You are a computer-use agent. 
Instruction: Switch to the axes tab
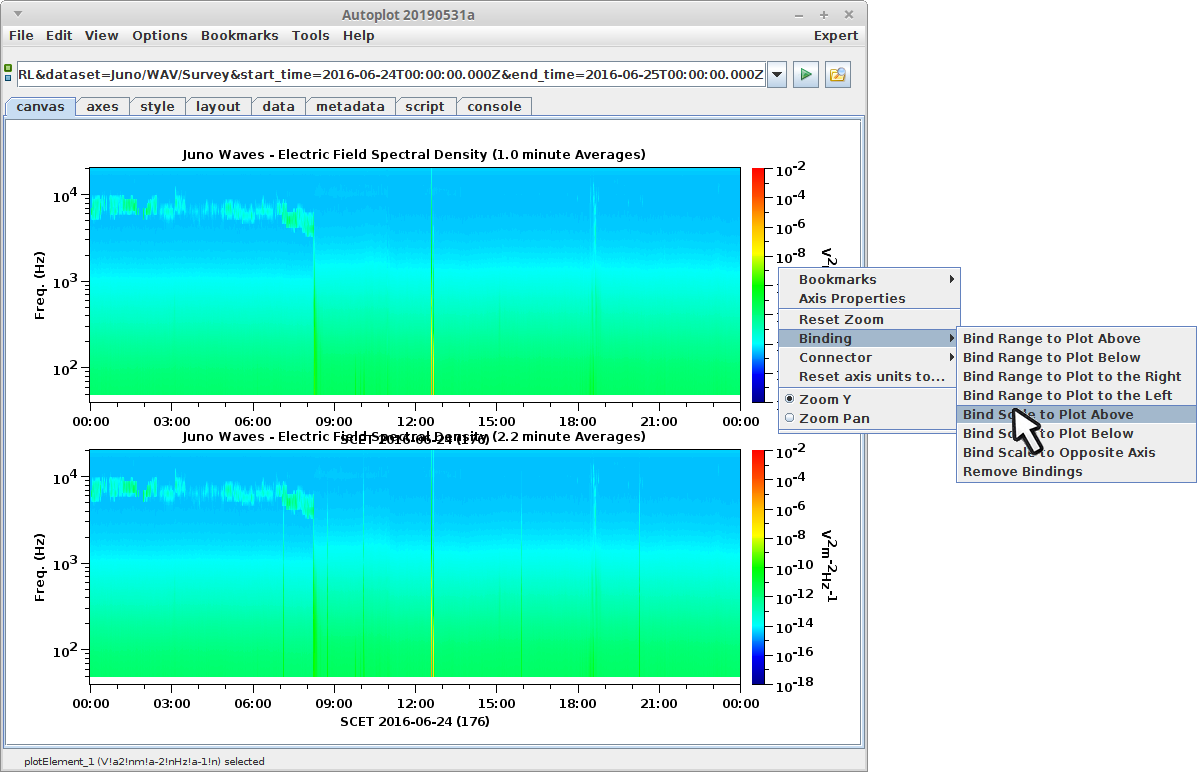point(102,106)
